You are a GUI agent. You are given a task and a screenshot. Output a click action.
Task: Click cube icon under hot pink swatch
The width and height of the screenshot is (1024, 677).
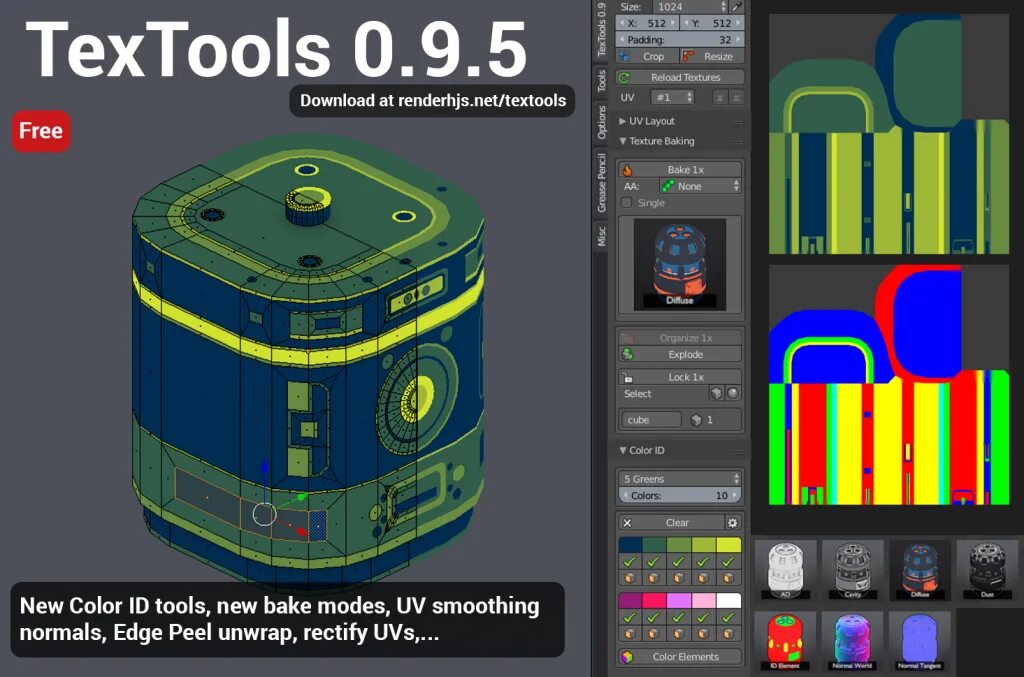654,633
